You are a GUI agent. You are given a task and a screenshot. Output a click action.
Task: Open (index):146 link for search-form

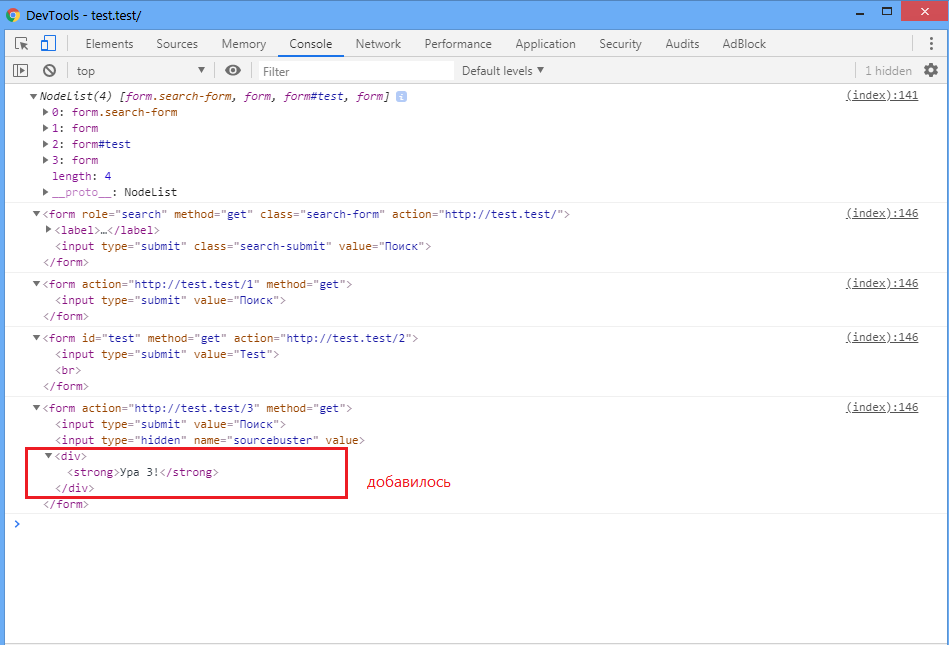point(882,213)
